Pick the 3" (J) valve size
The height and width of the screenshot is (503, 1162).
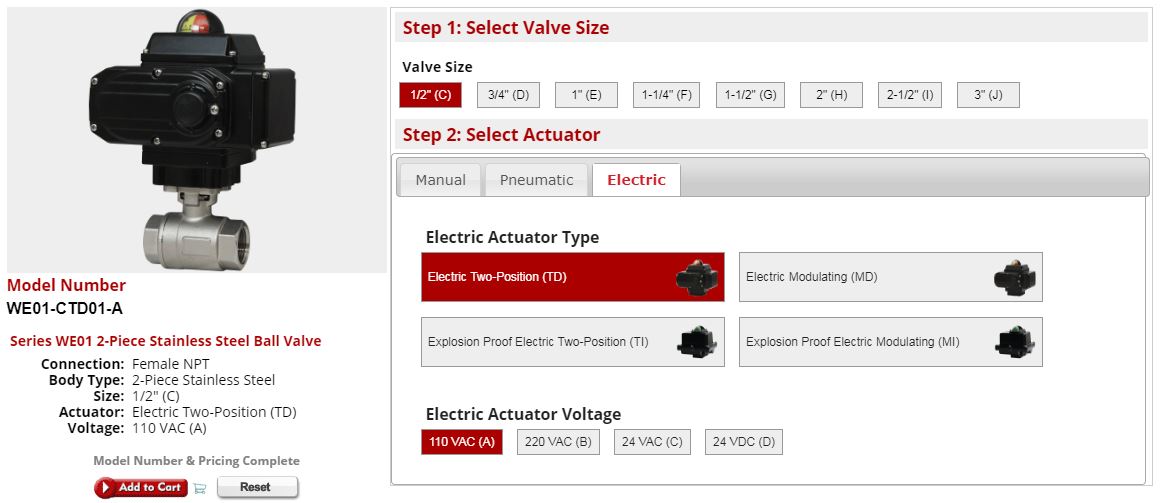coord(989,95)
